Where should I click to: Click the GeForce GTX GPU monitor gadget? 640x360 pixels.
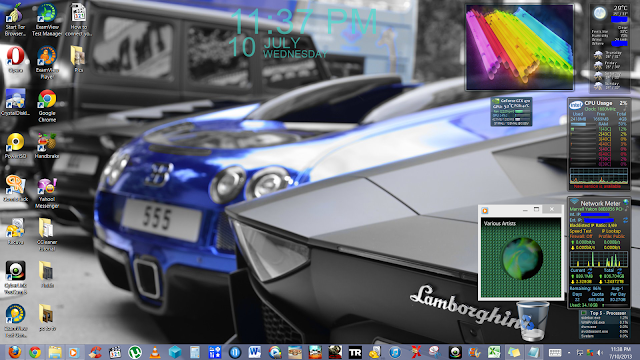[x=511, y=111]
